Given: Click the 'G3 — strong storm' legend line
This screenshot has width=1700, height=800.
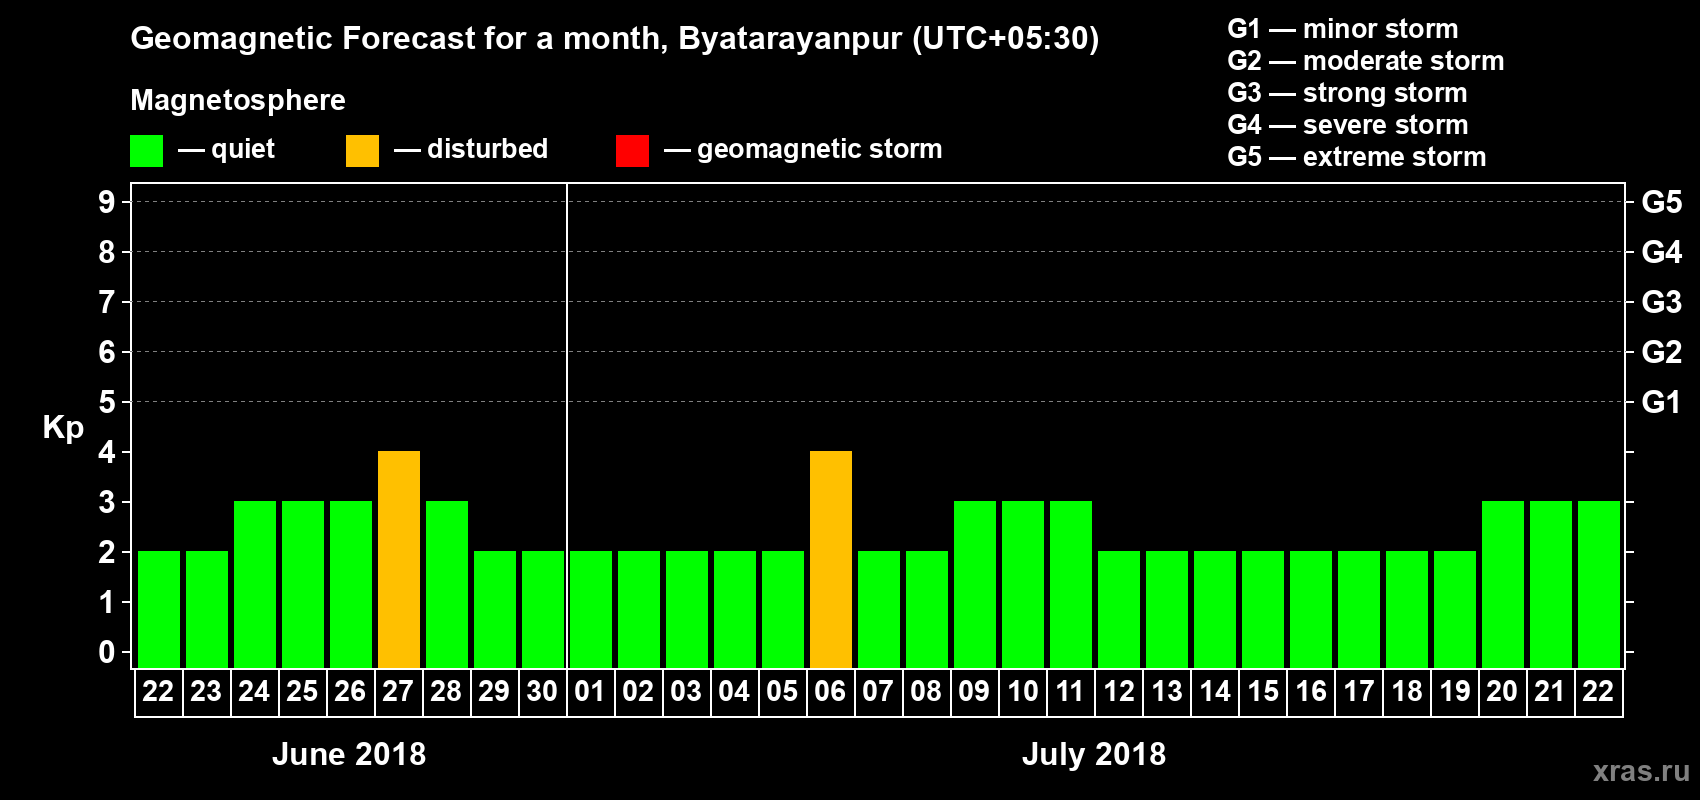Looking at the screenshot, I should pyautogui.click(x=1347, y=93).
